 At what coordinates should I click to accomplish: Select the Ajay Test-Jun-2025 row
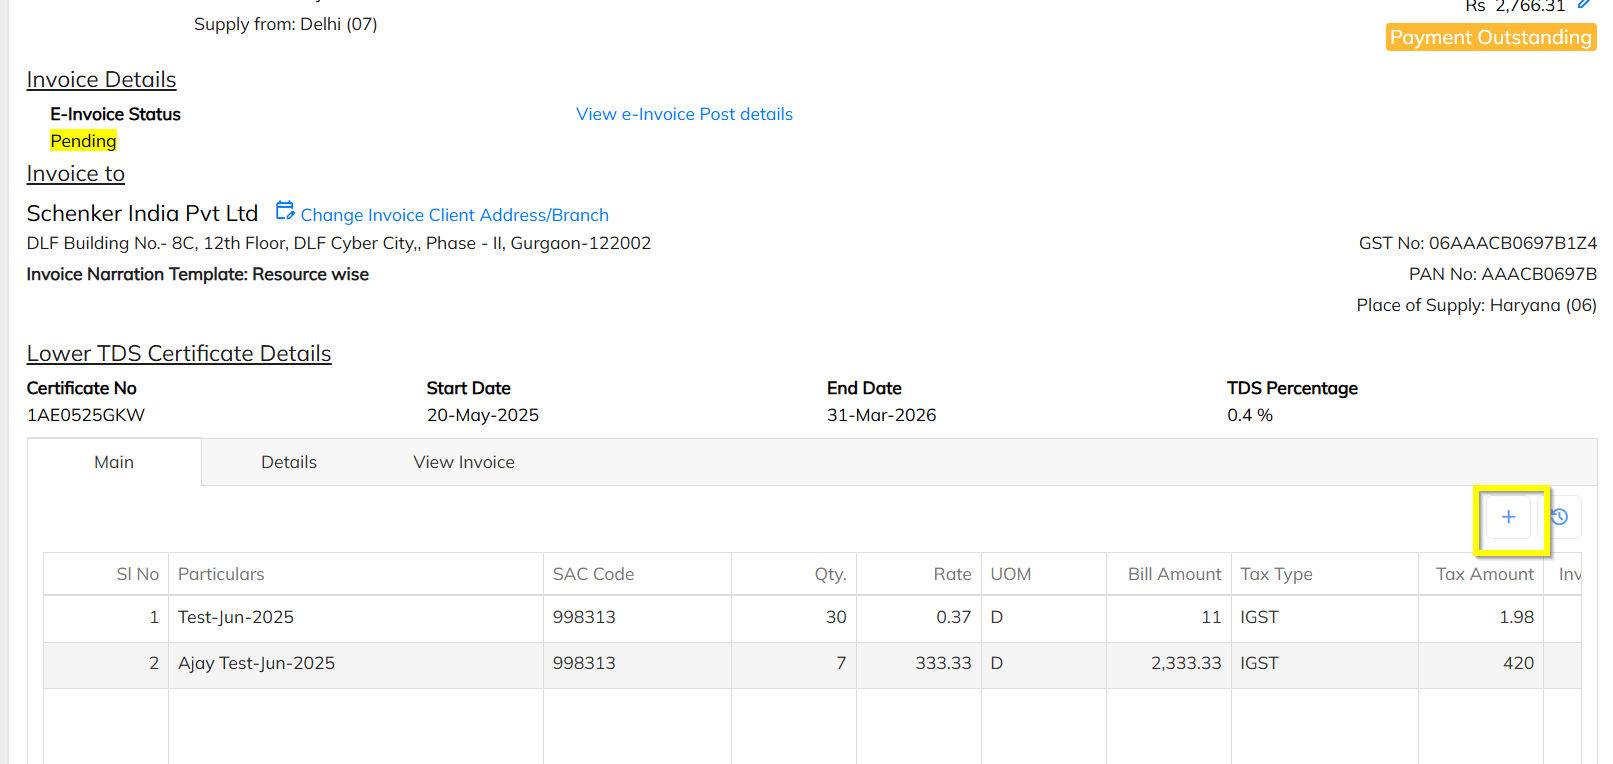(256, 663)
